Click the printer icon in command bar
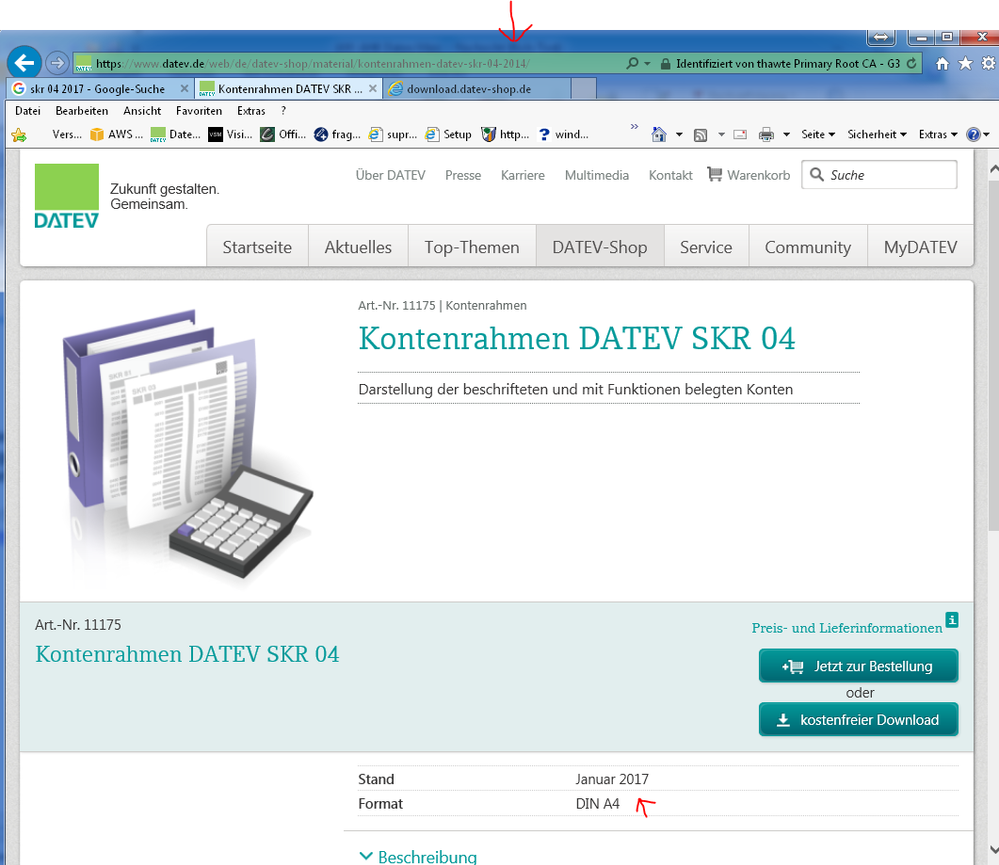The image size is (999, 865). [x=766, y=134]
